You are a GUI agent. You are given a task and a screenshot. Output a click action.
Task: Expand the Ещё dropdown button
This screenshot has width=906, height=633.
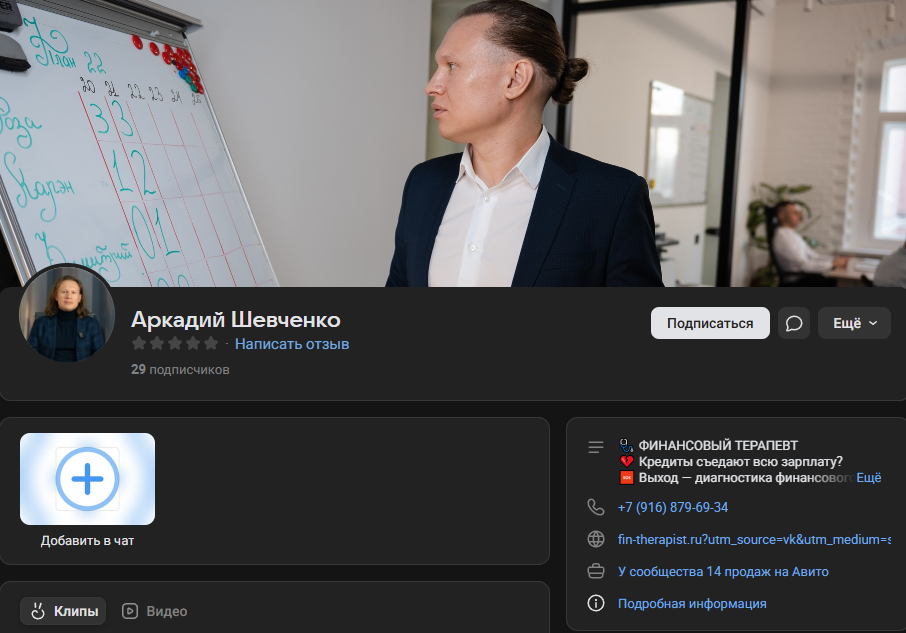854,323
